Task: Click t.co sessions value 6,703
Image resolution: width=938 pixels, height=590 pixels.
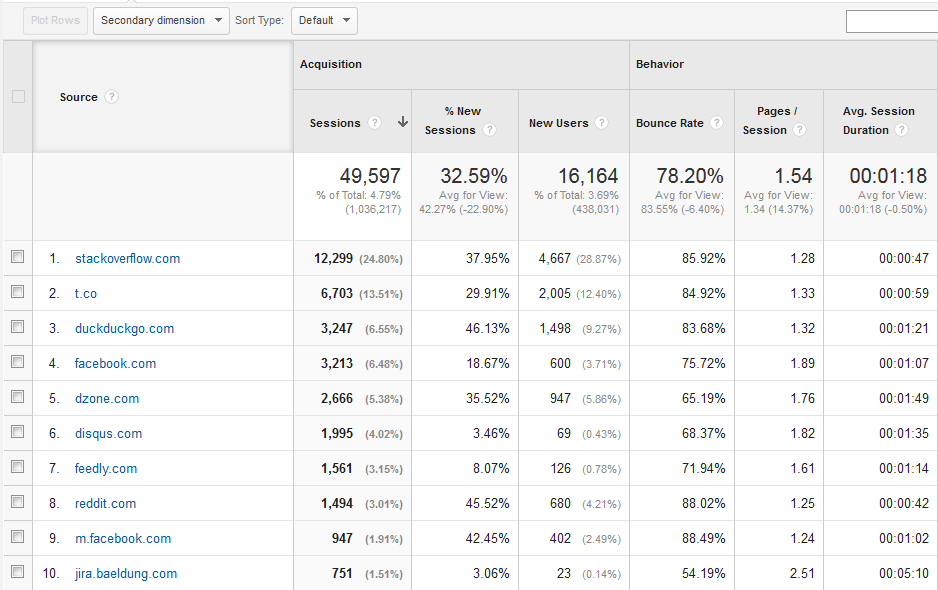Action: click(337, 293)
